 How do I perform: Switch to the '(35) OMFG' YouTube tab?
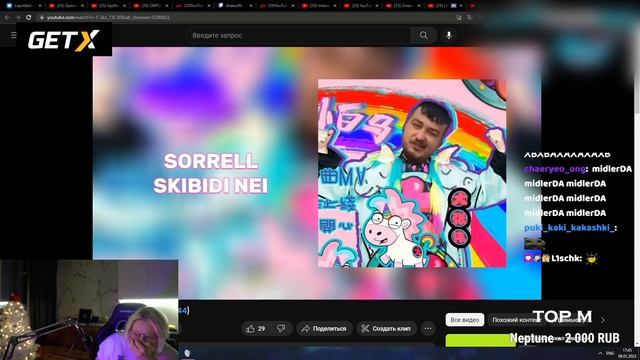tap(150, 6)
